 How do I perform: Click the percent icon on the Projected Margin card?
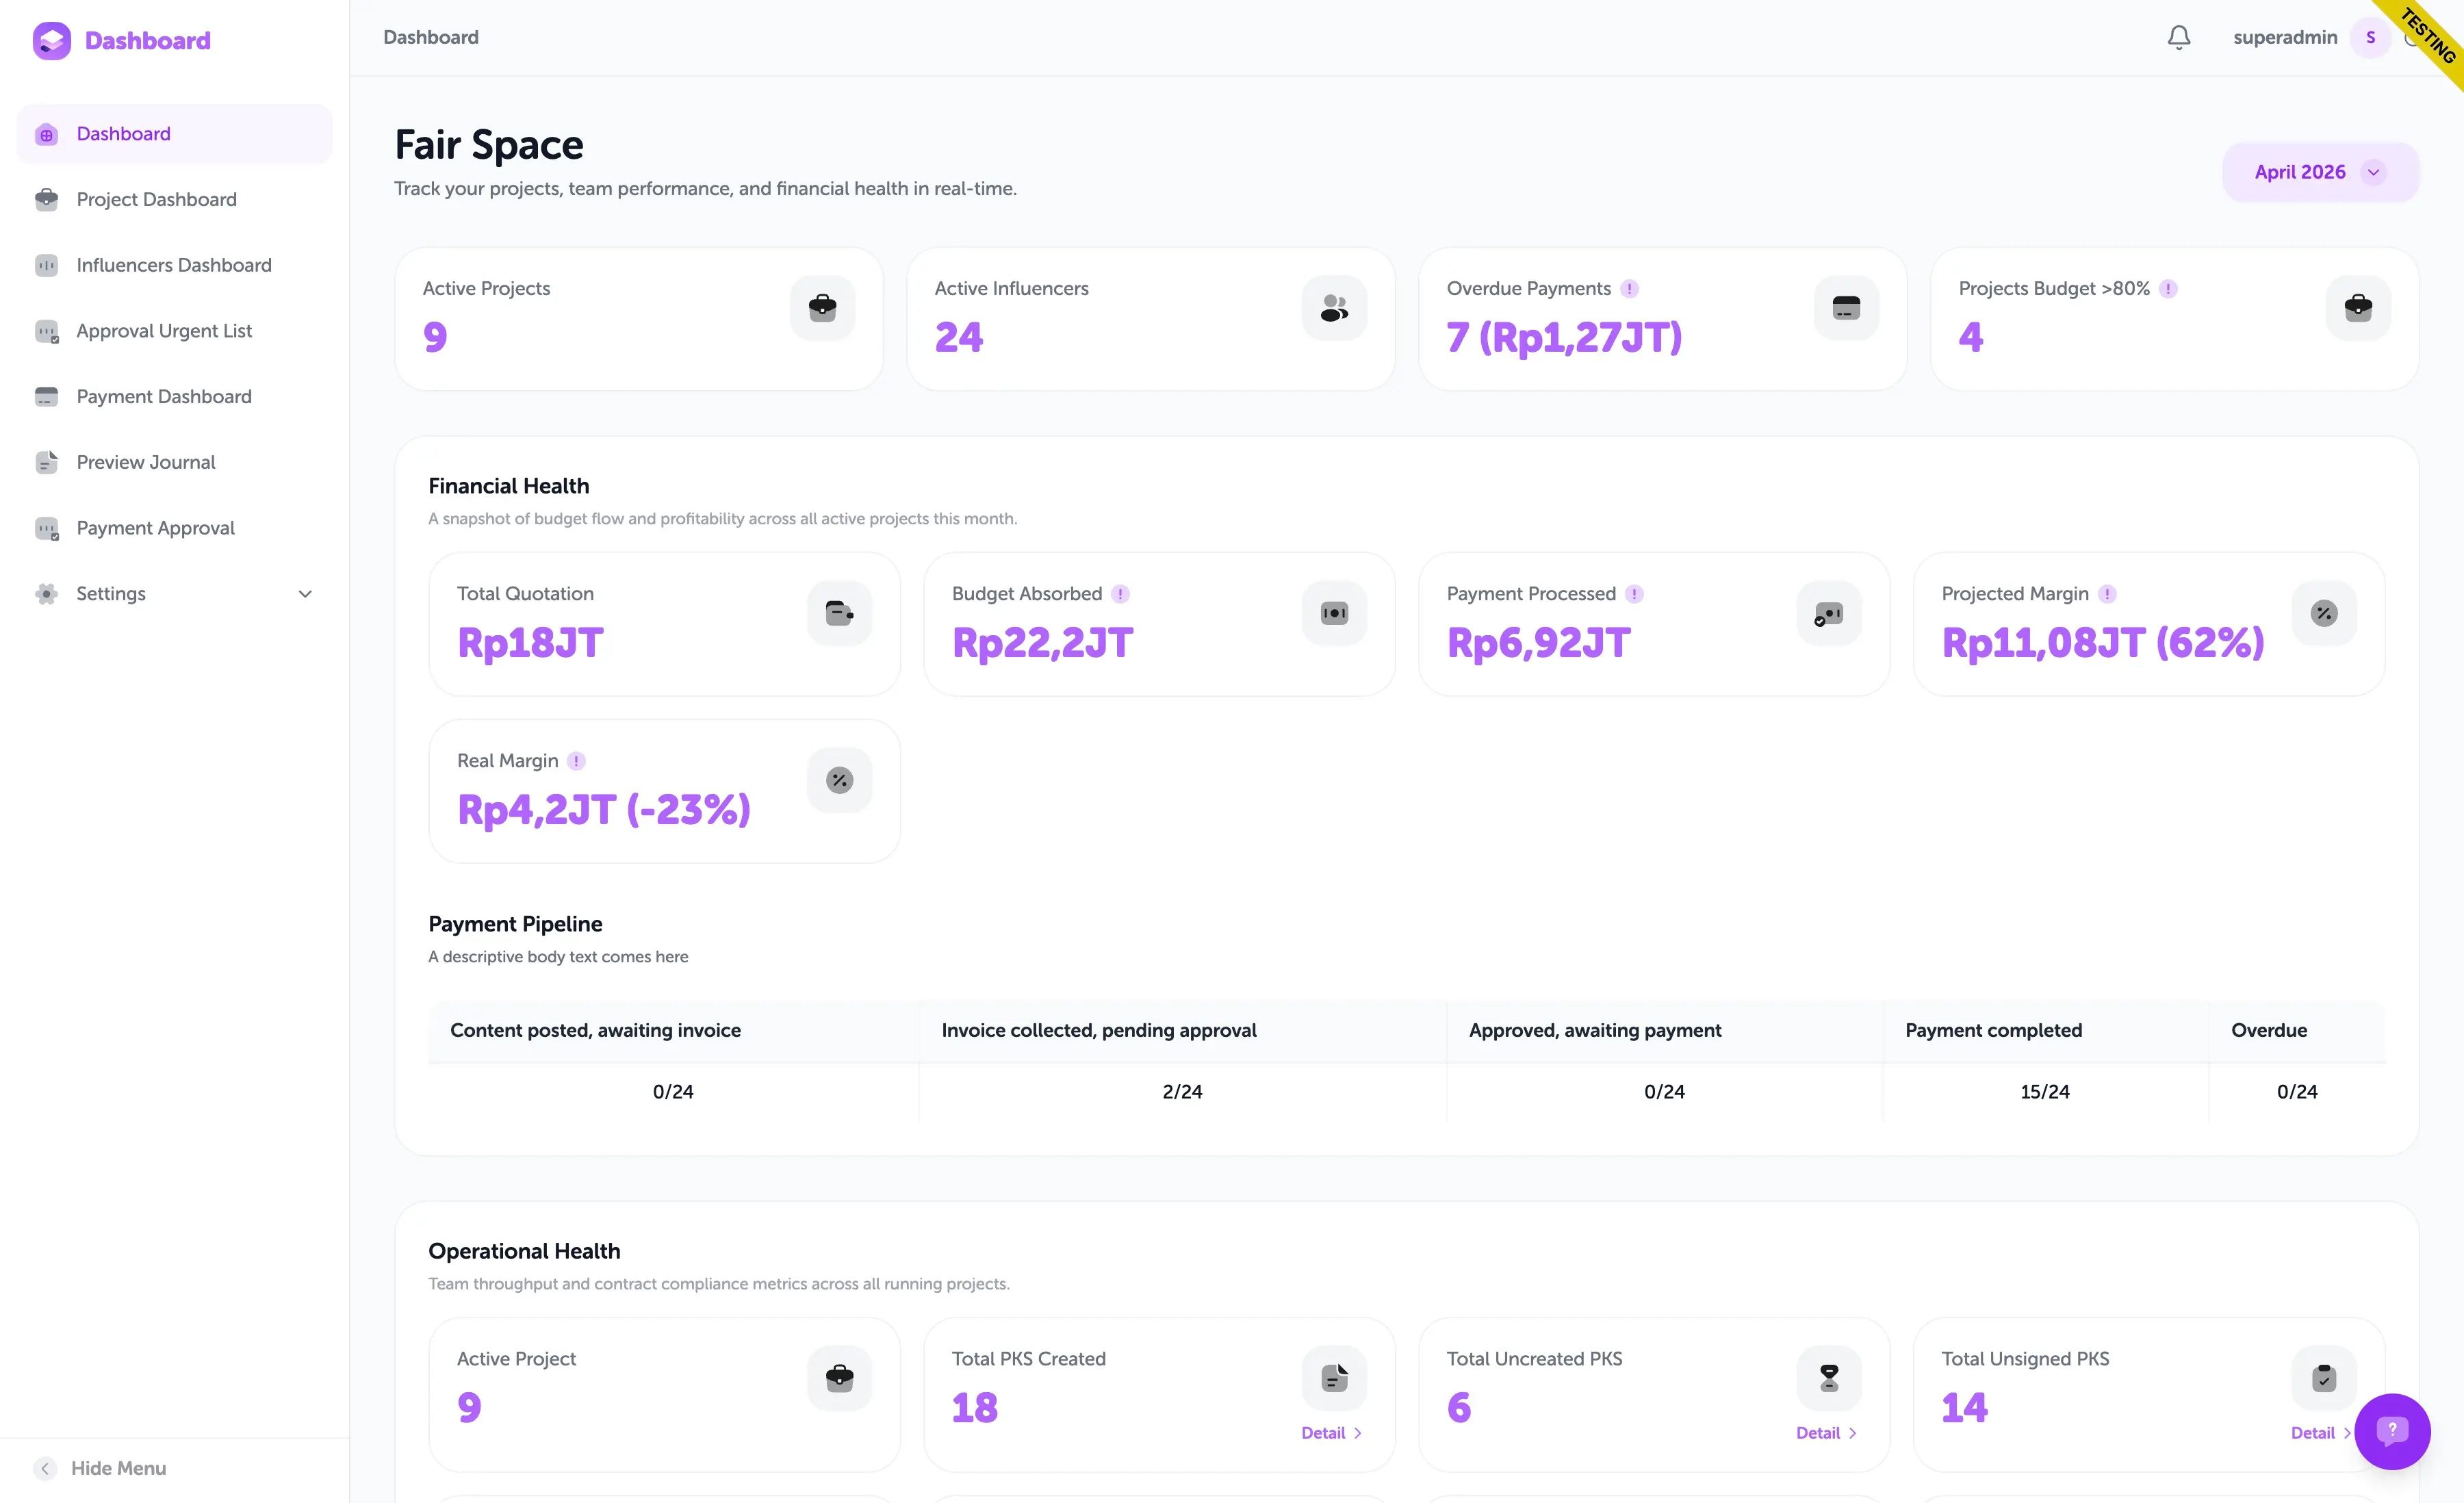2324,612
